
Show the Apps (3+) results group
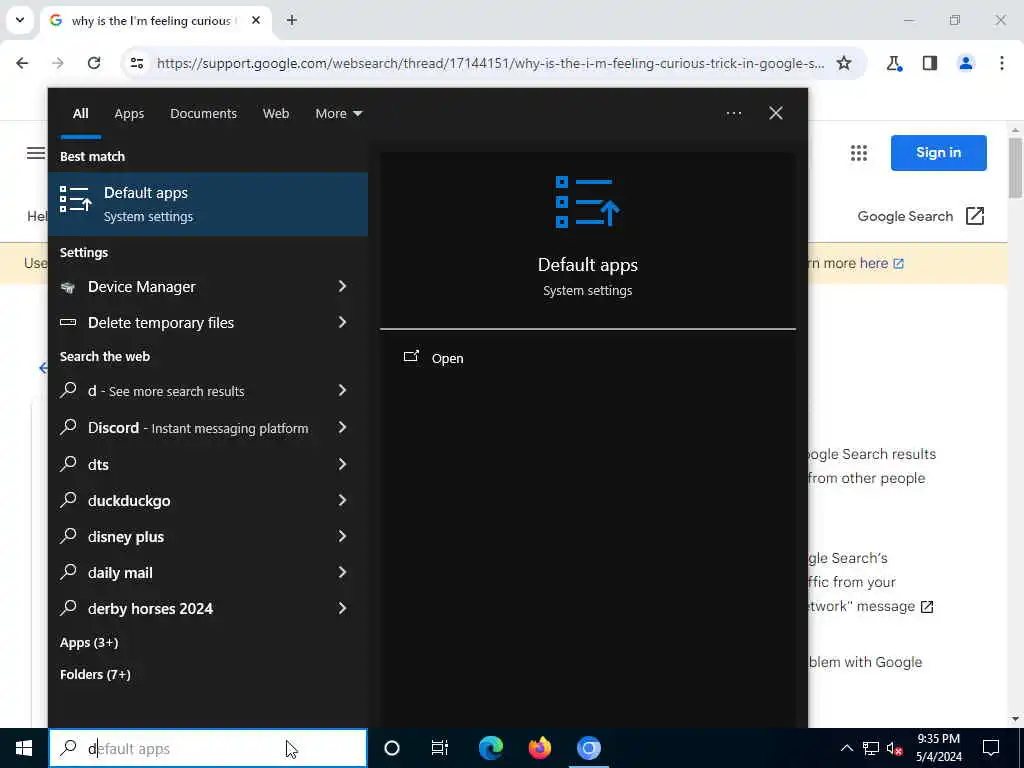(89, 642)
